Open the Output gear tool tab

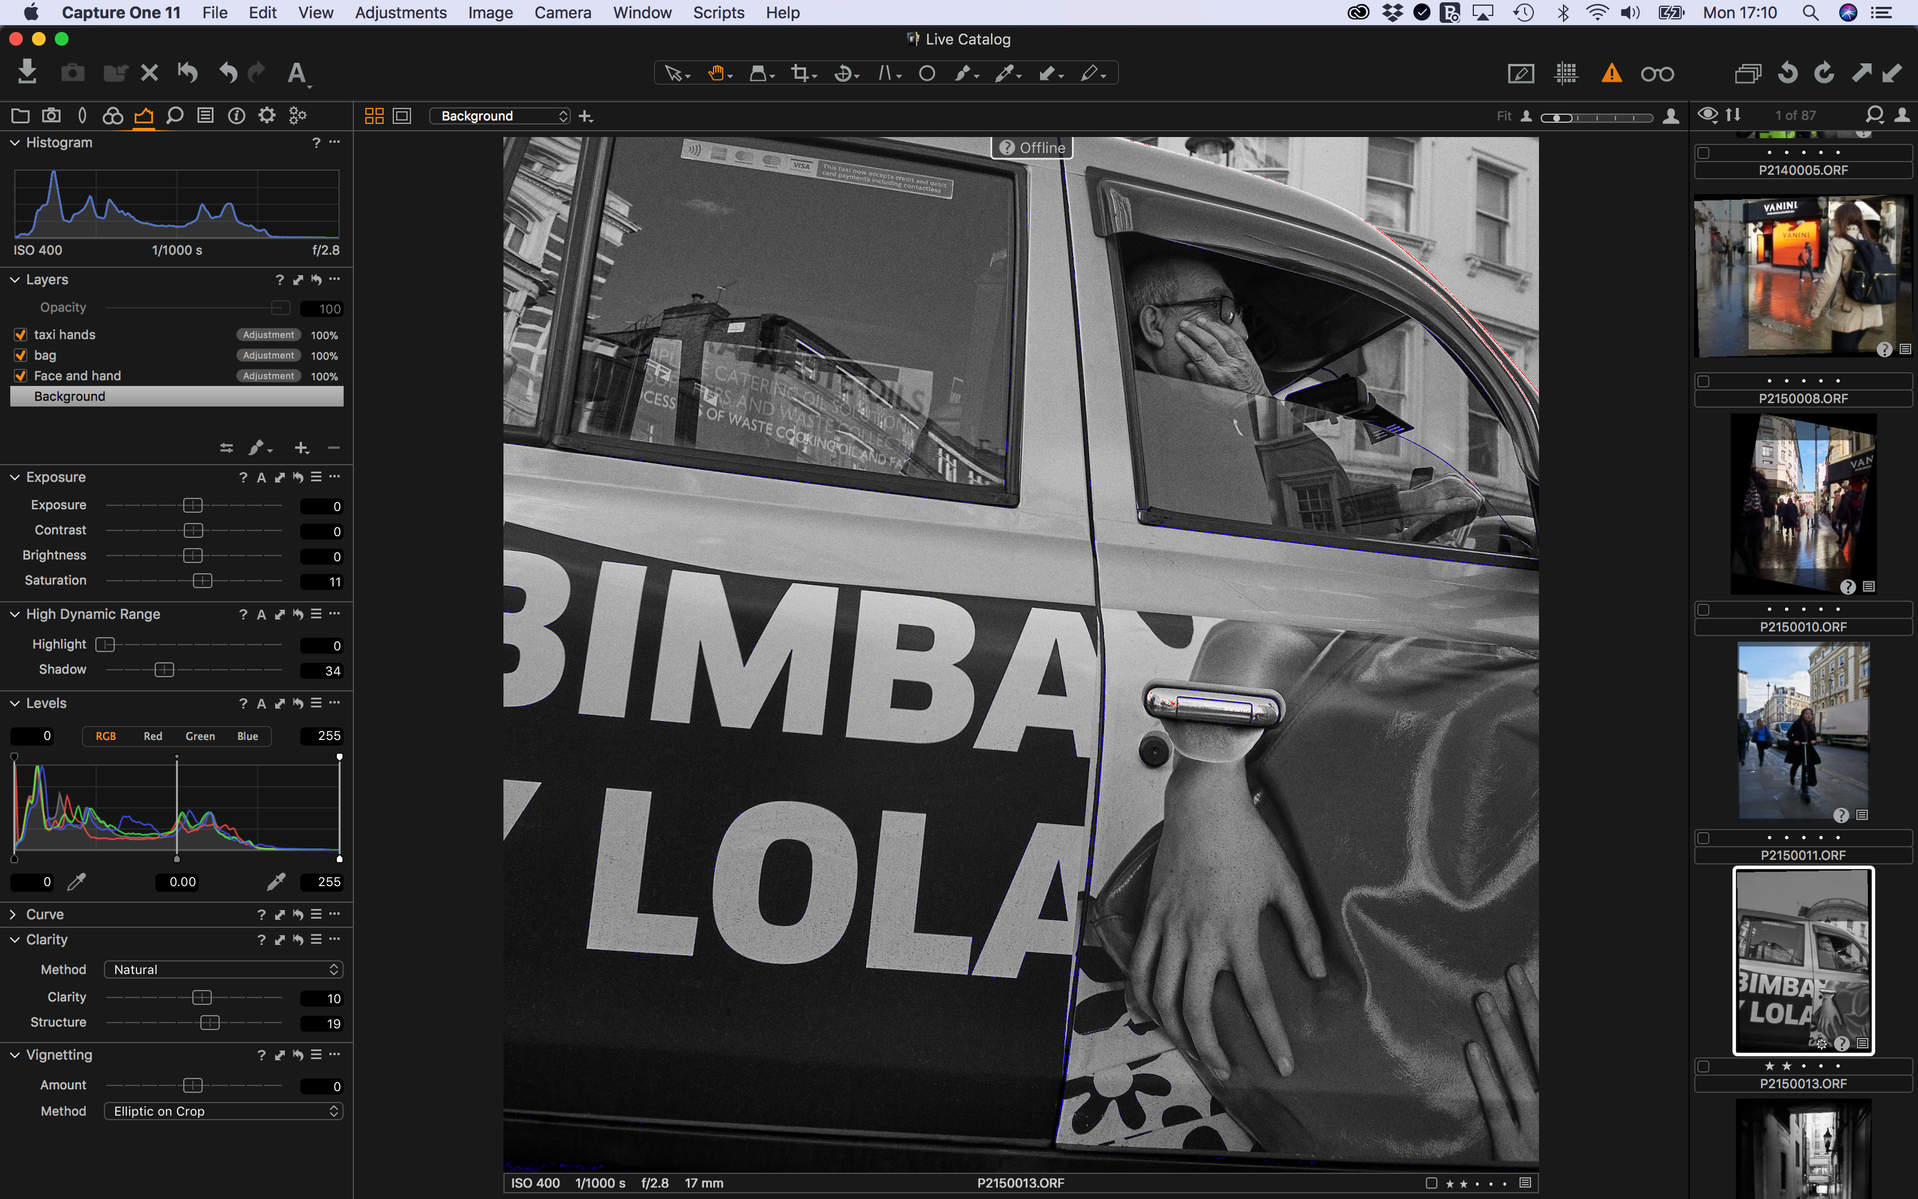pos(267,116)
